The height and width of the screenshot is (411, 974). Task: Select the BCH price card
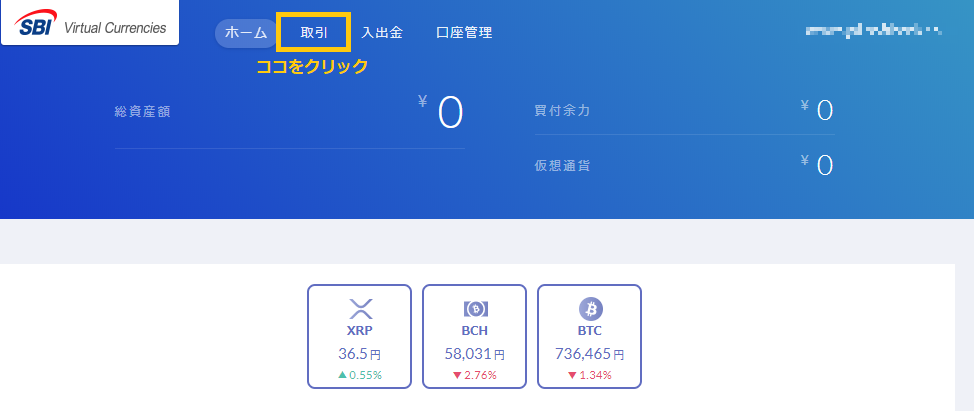click(x=475, y=336)
